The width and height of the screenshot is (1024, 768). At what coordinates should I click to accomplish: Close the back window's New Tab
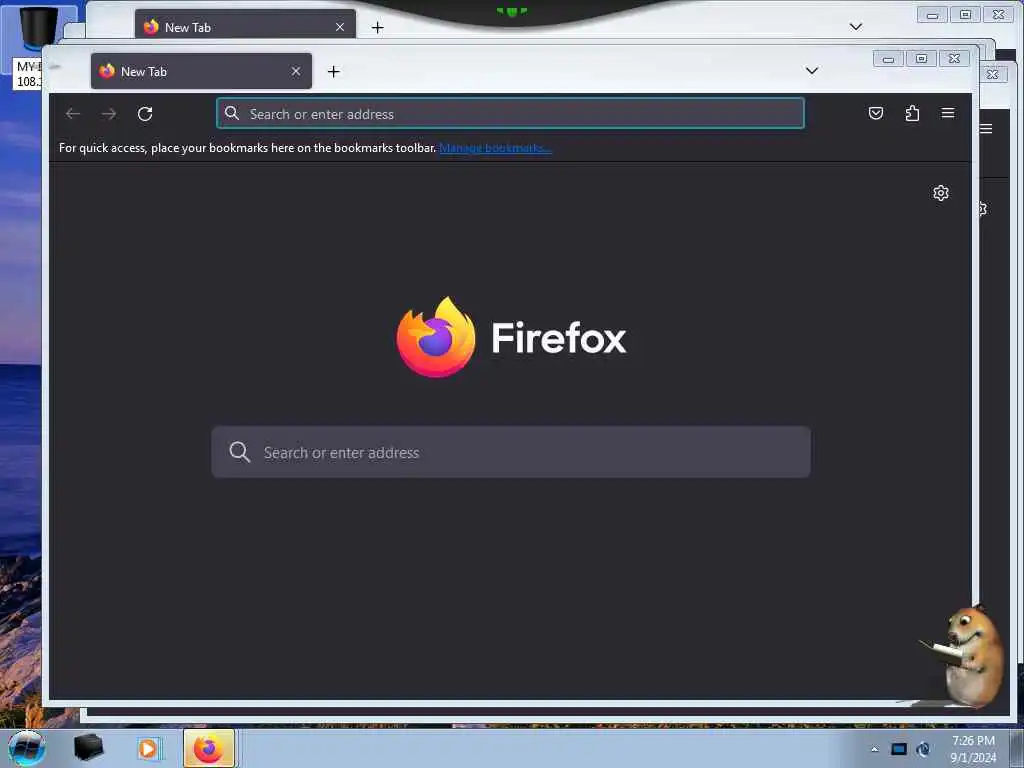click(340, 27)
